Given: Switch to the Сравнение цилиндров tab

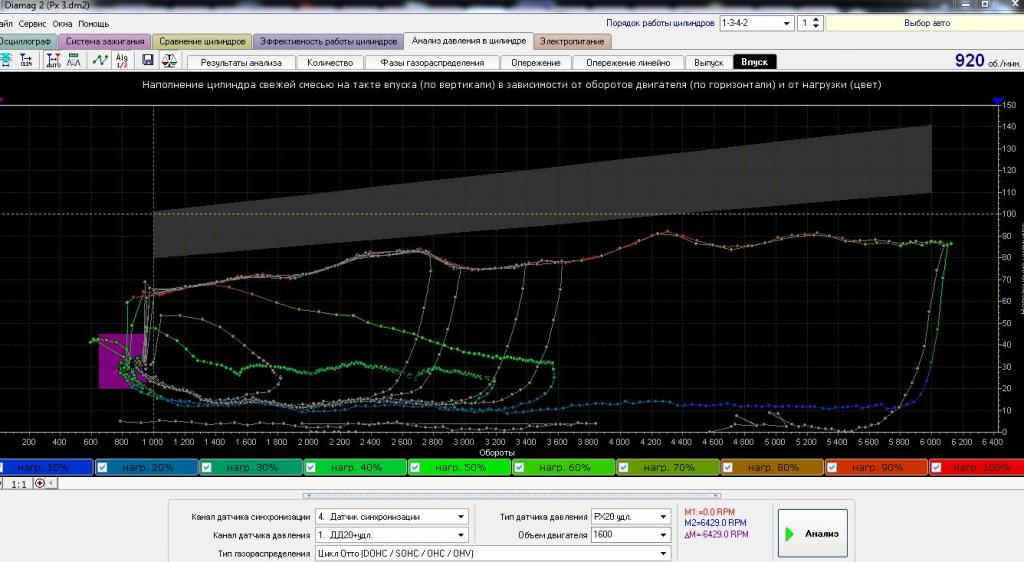Looking at the screenshot, I should click(x=202, y=41).
